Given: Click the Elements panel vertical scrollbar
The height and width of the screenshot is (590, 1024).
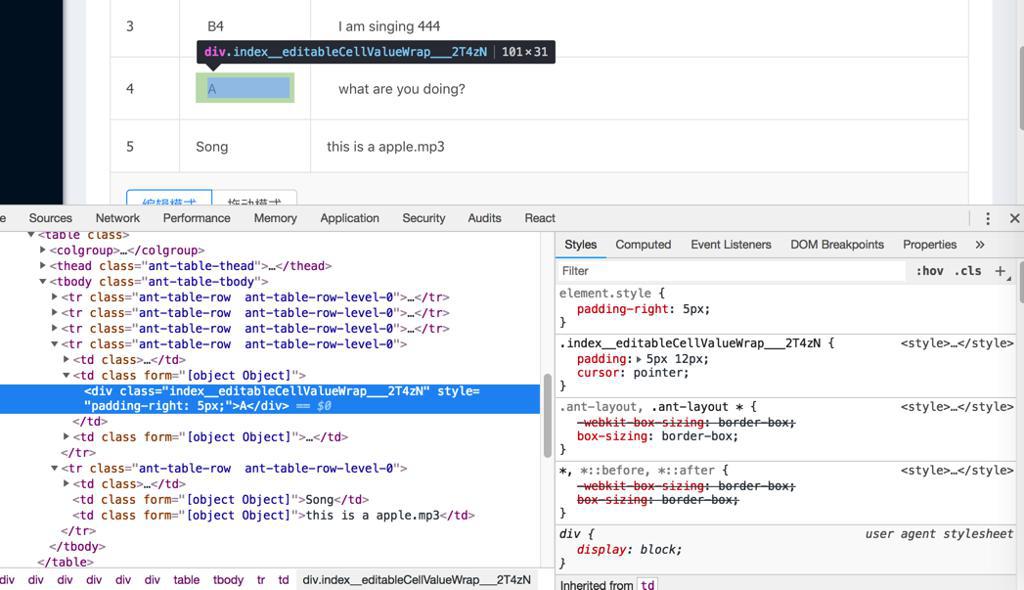Looking at the screenshot, I should [547, 416].
